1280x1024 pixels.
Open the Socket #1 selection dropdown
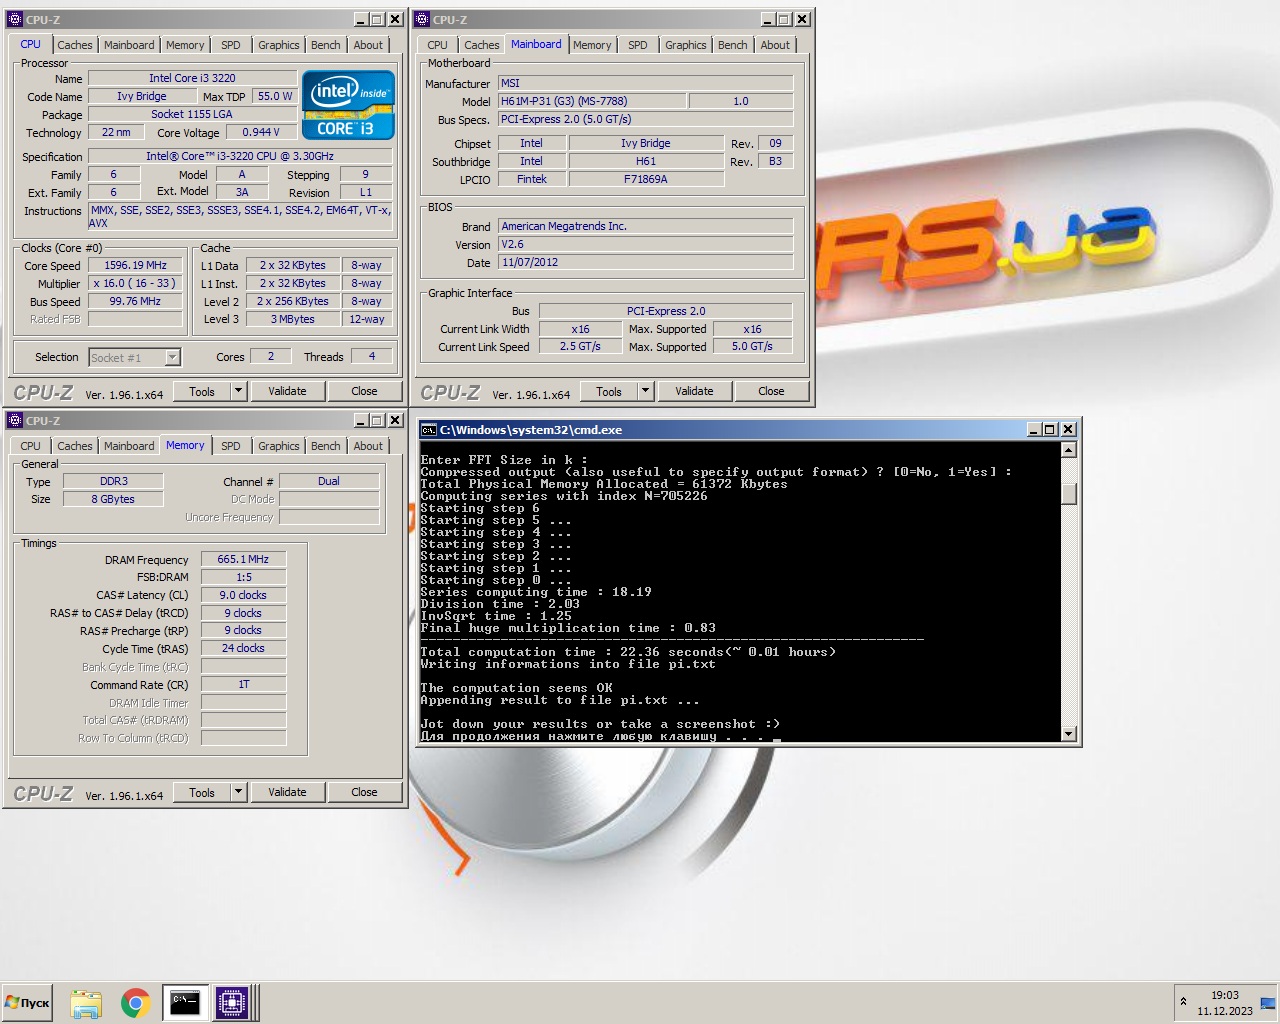(x=172, y=357)
